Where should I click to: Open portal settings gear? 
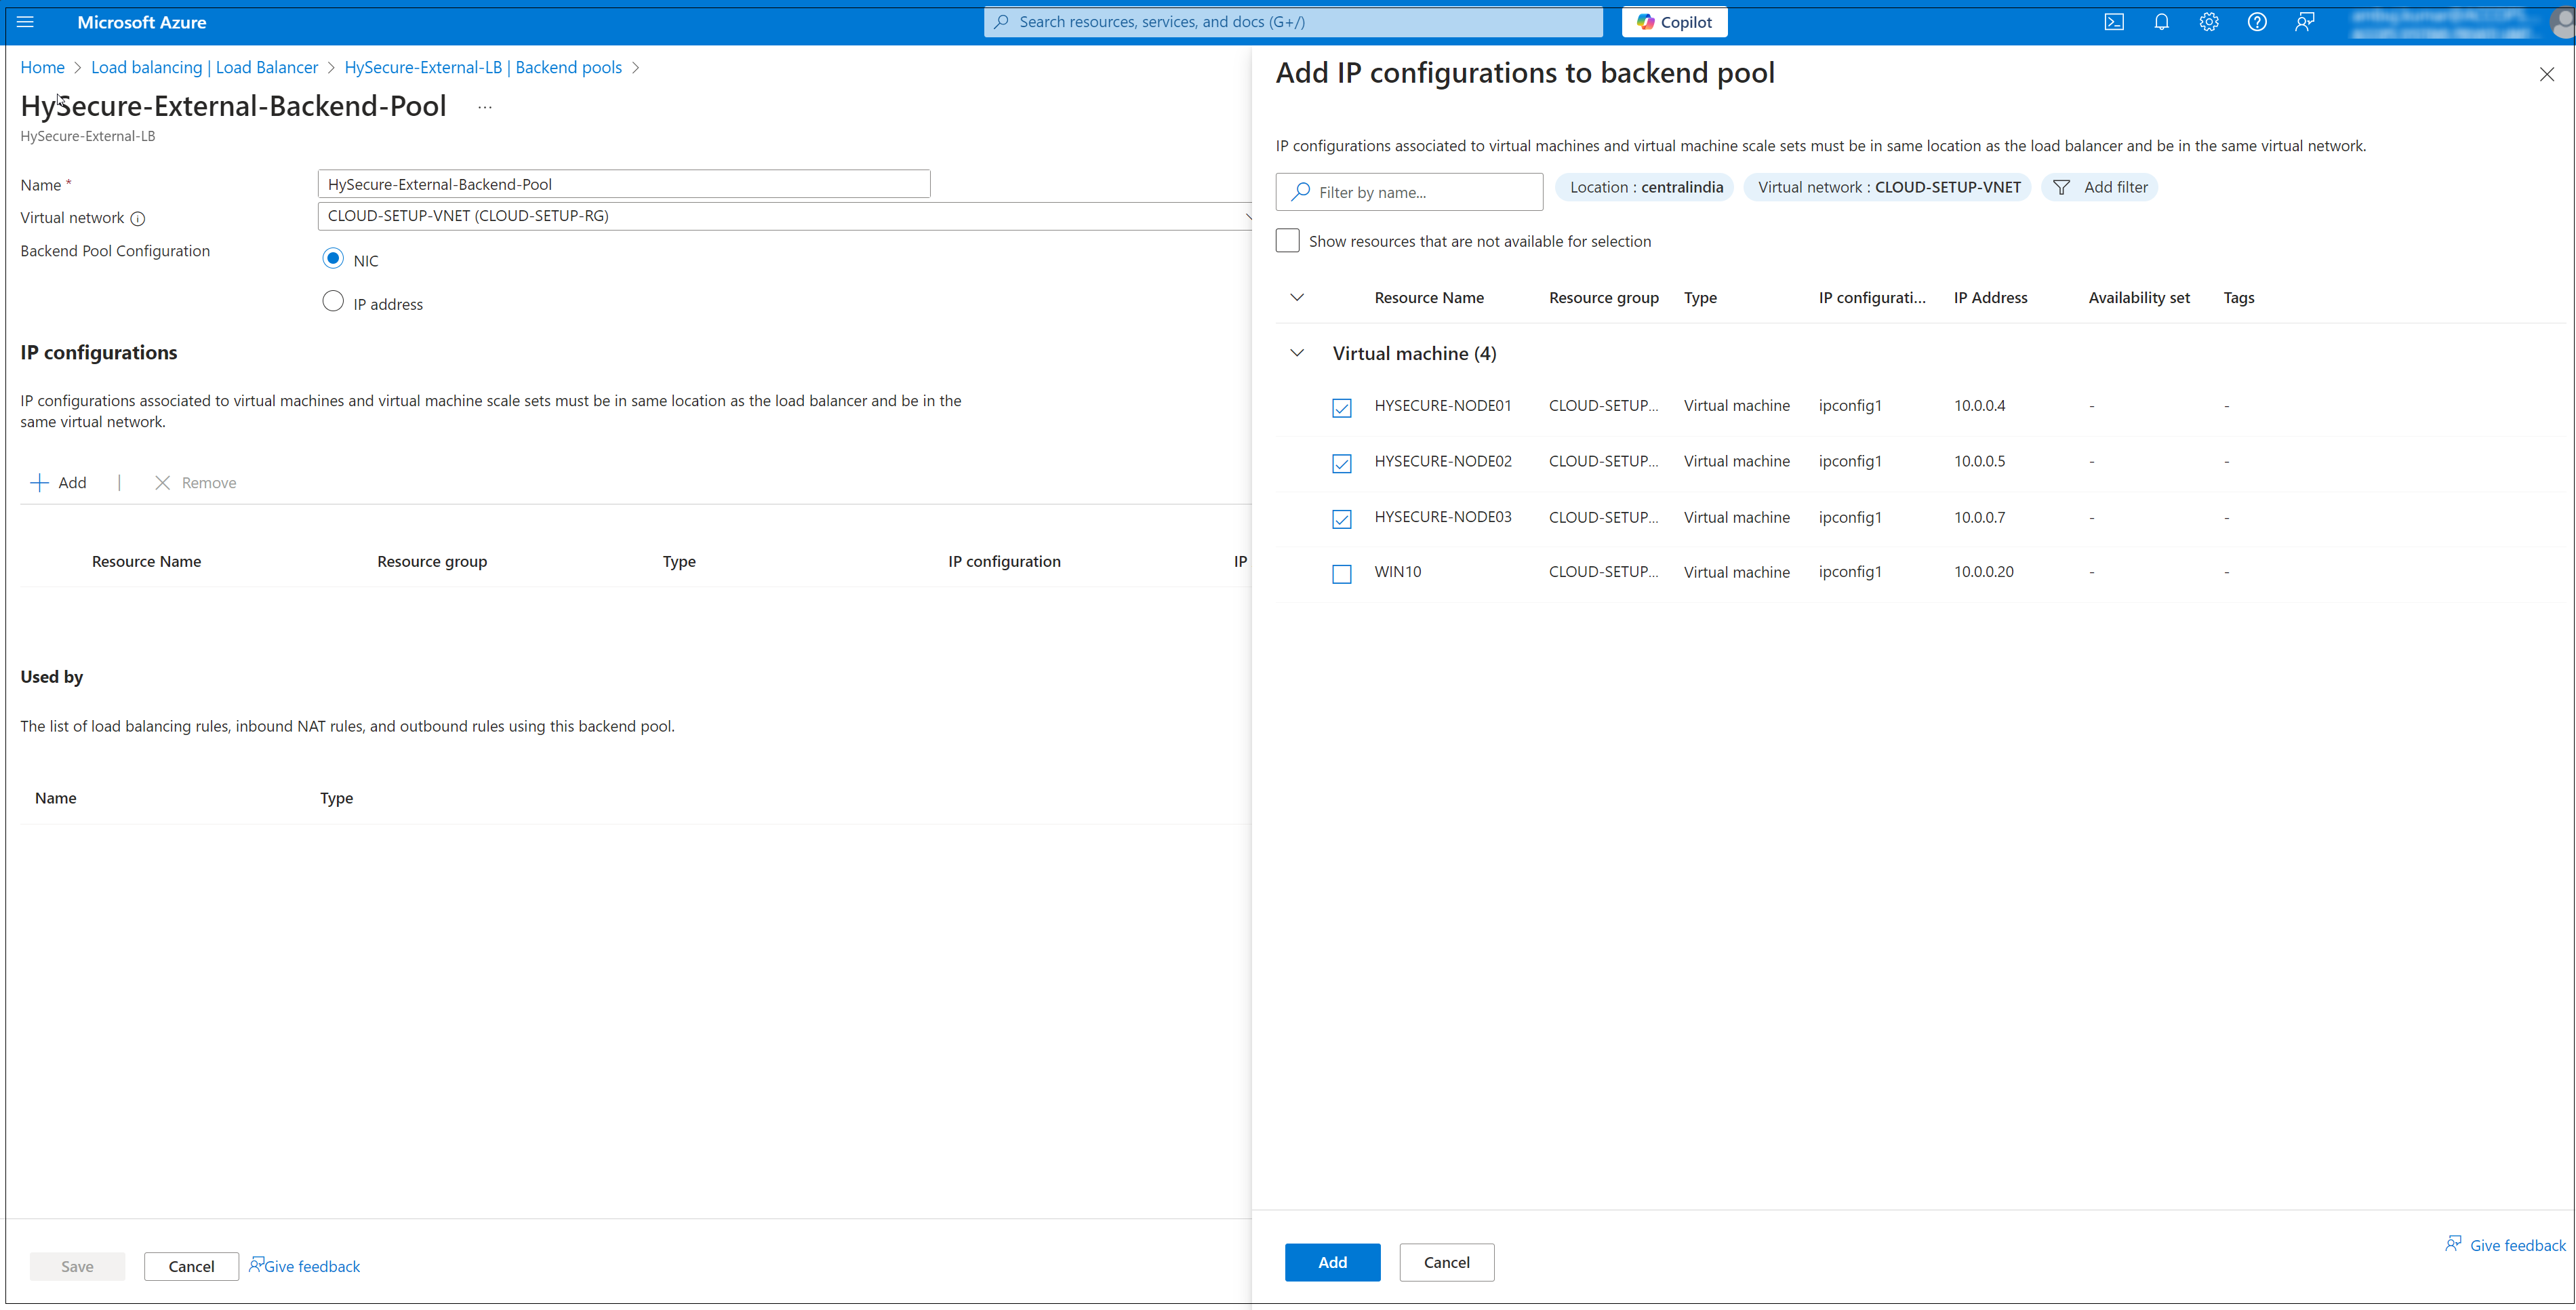click(2209, 22)
